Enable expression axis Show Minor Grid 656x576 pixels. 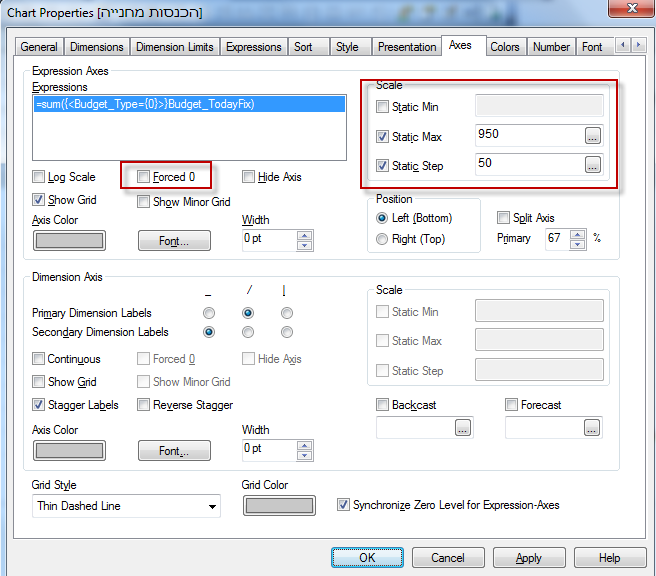coord(143,202)
